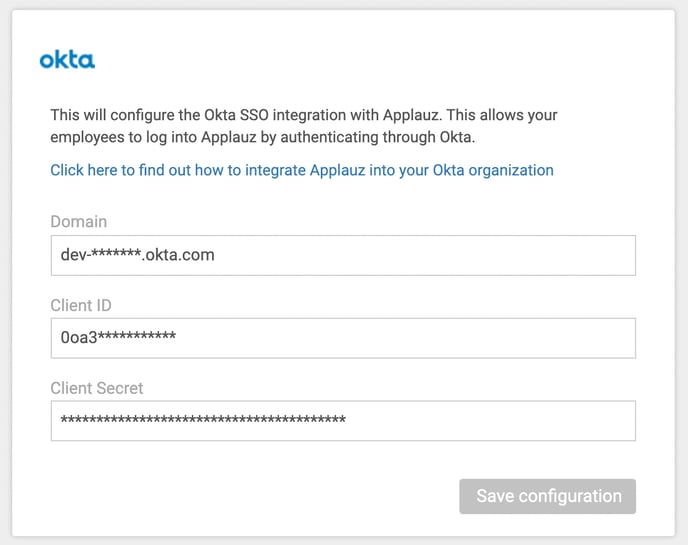Click the Save configuration button
The height and width of the screenshot is (545, 688).
pos(547,496)
